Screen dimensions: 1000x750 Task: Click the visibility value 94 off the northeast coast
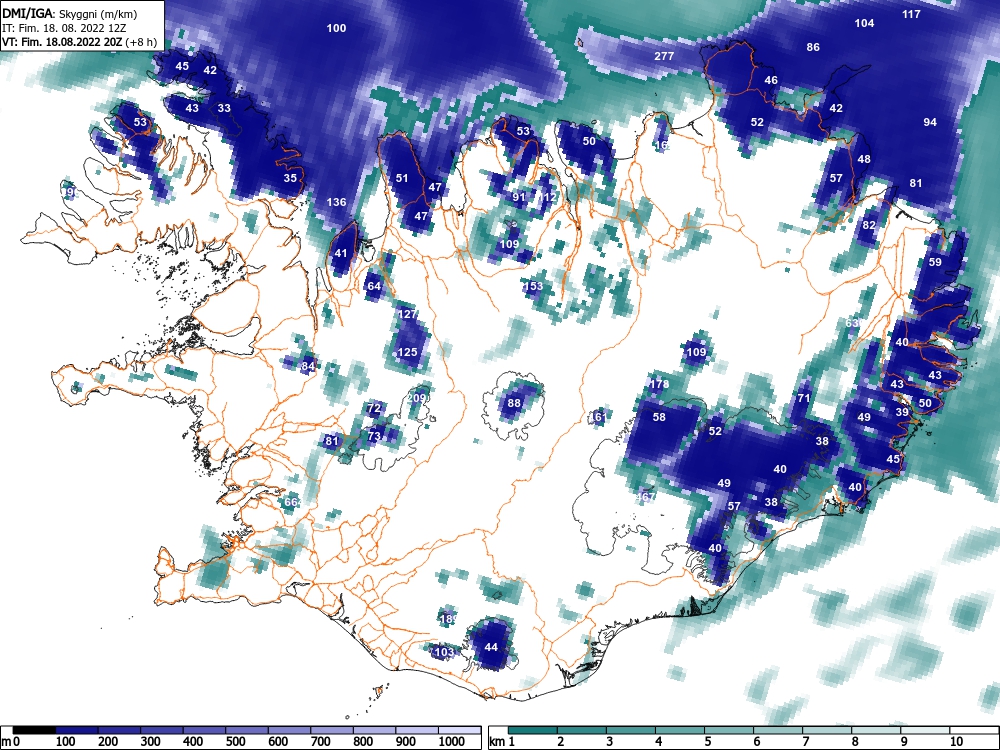click(930, 122)
